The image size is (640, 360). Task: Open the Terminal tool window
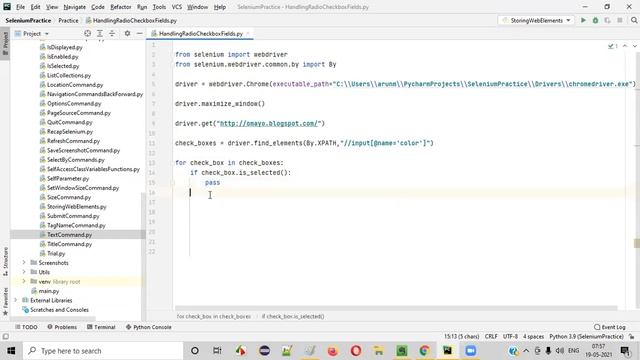101,327
